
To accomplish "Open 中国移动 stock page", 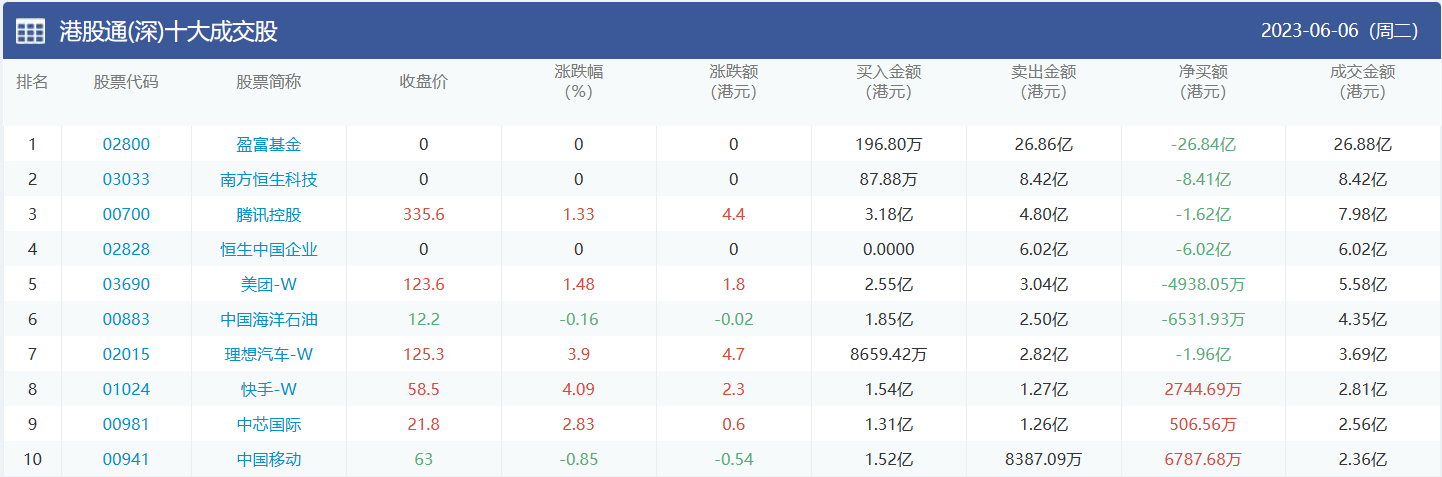I will 269,459.
